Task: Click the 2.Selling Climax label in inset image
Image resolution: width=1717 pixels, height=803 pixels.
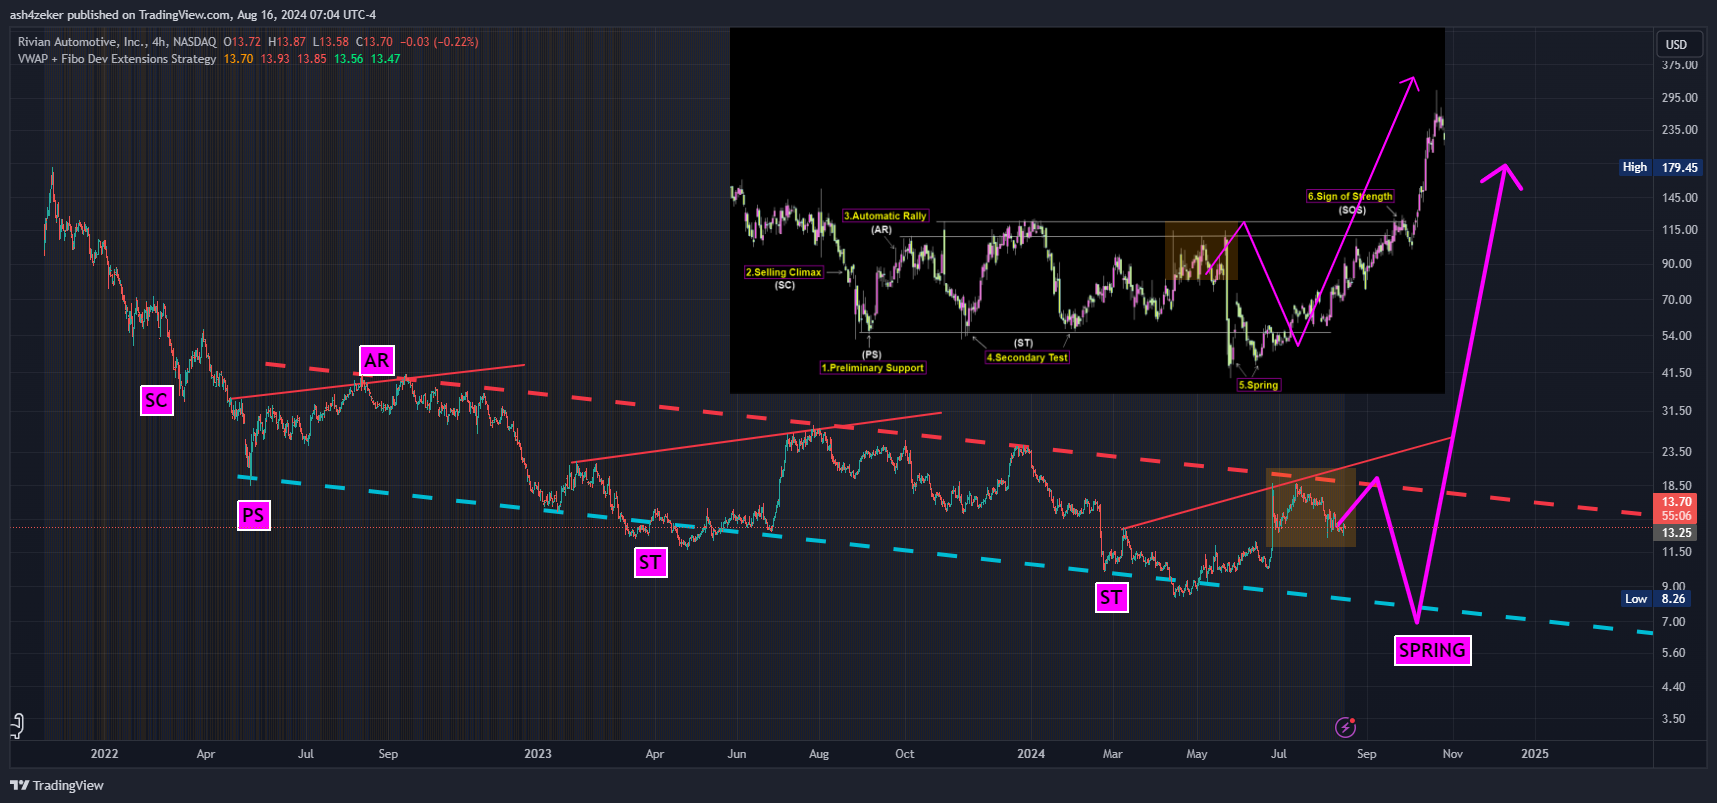Action: click(x=783, y=272)
